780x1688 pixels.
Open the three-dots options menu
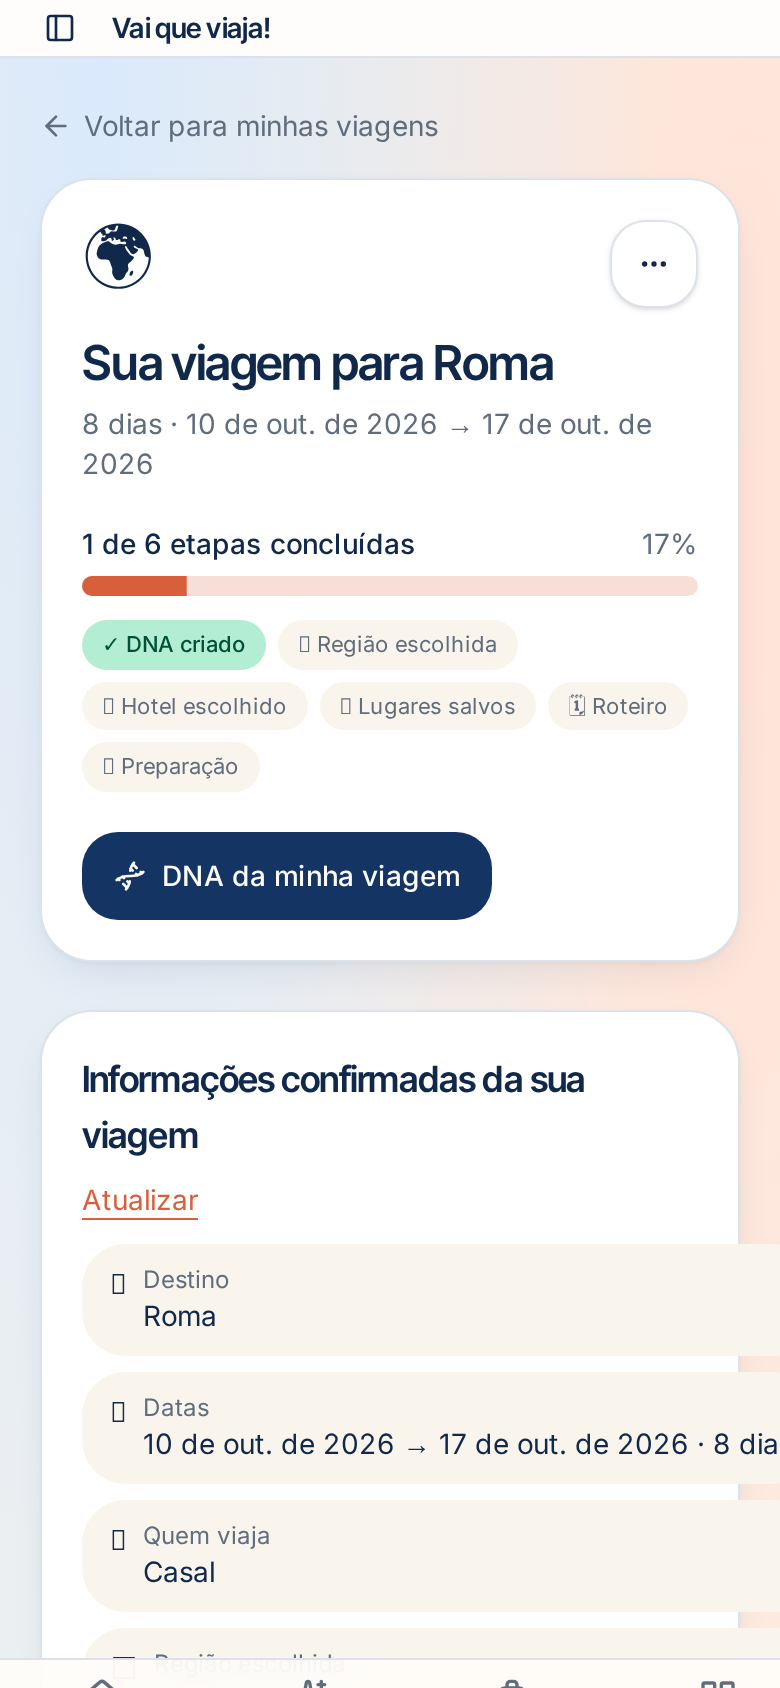pos(654,264)
